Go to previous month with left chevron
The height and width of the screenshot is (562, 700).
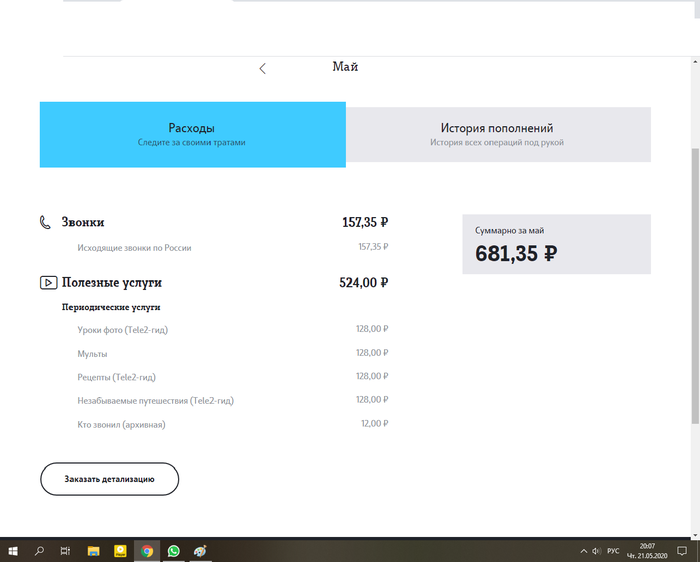(x=262, y=68)
